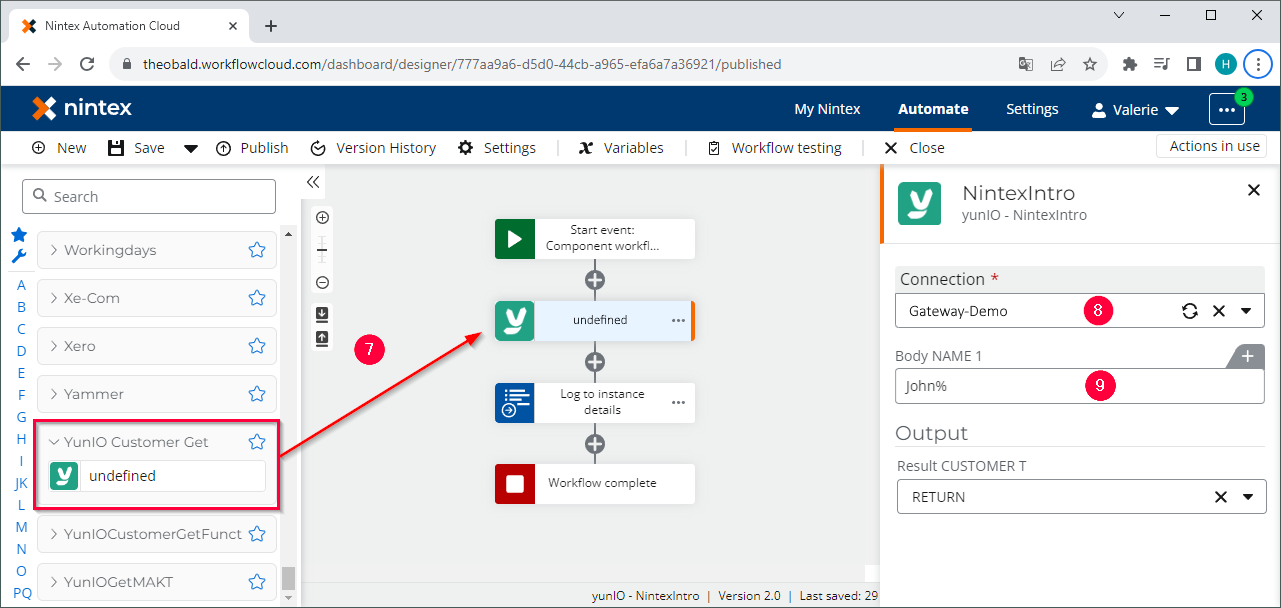Click the Publish button
1281x608 pixels.
click(252, 147)
